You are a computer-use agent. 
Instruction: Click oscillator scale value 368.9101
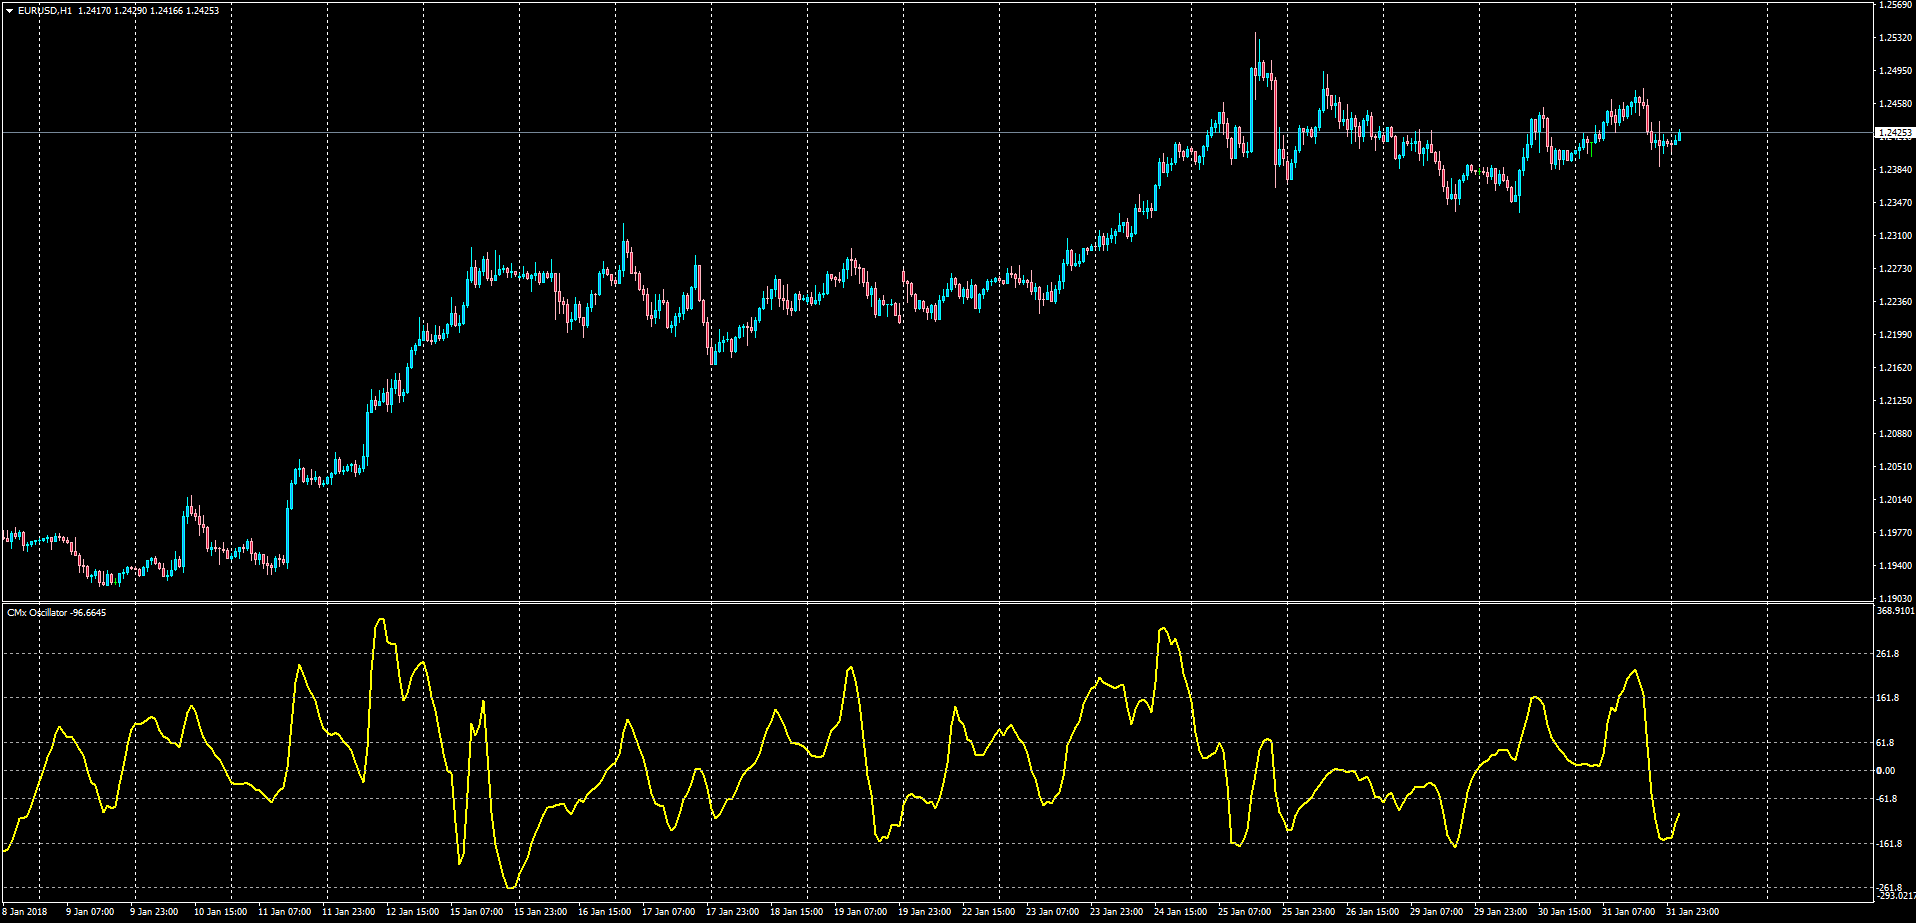coord(1896,611)
